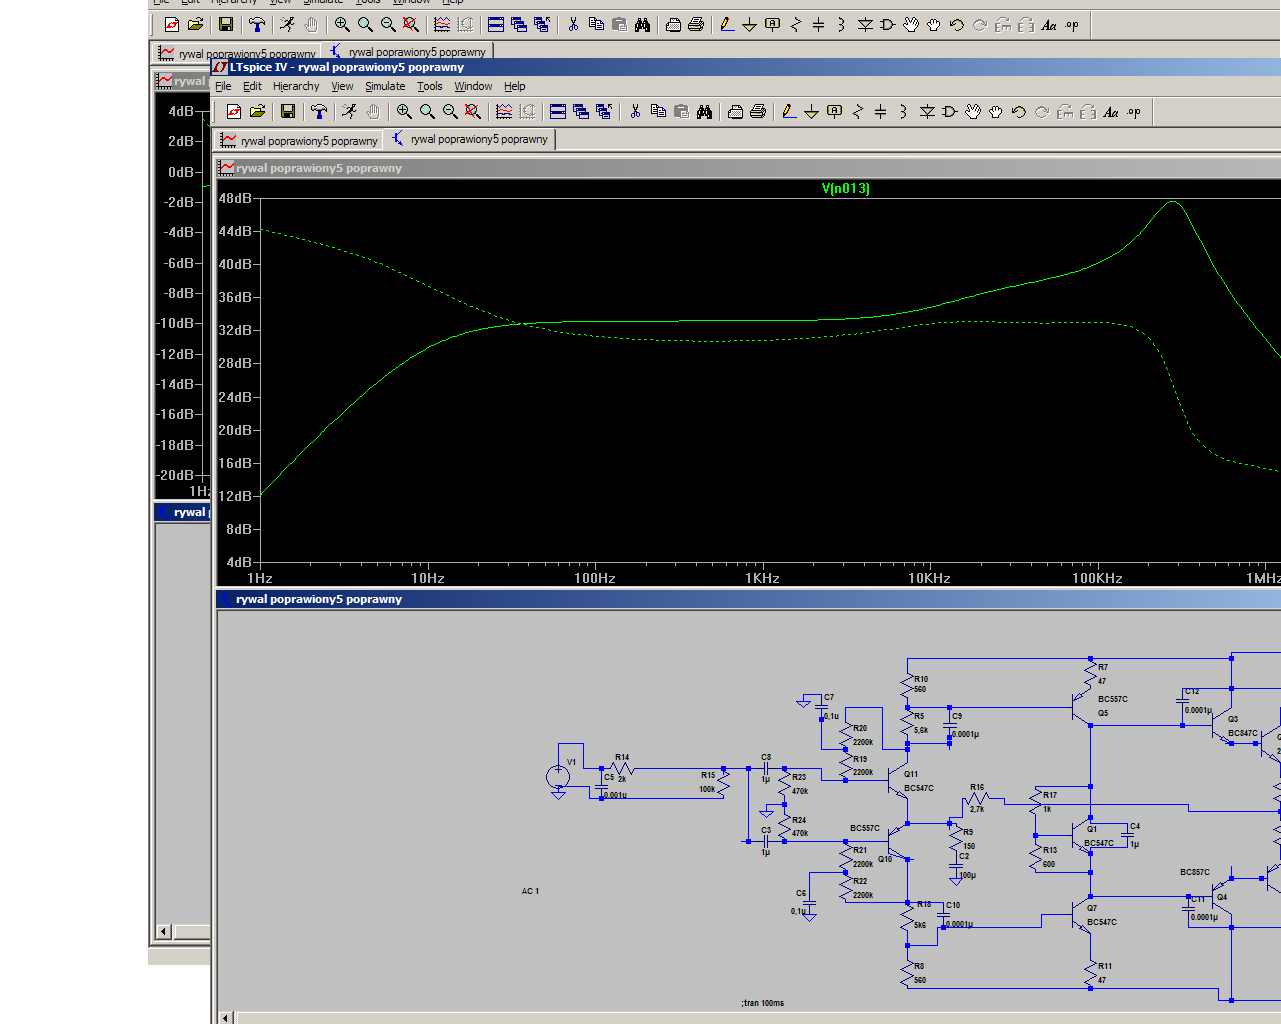
Task: Click Zoom to Fit icon in front toolbar
Action: coord(473,112)
